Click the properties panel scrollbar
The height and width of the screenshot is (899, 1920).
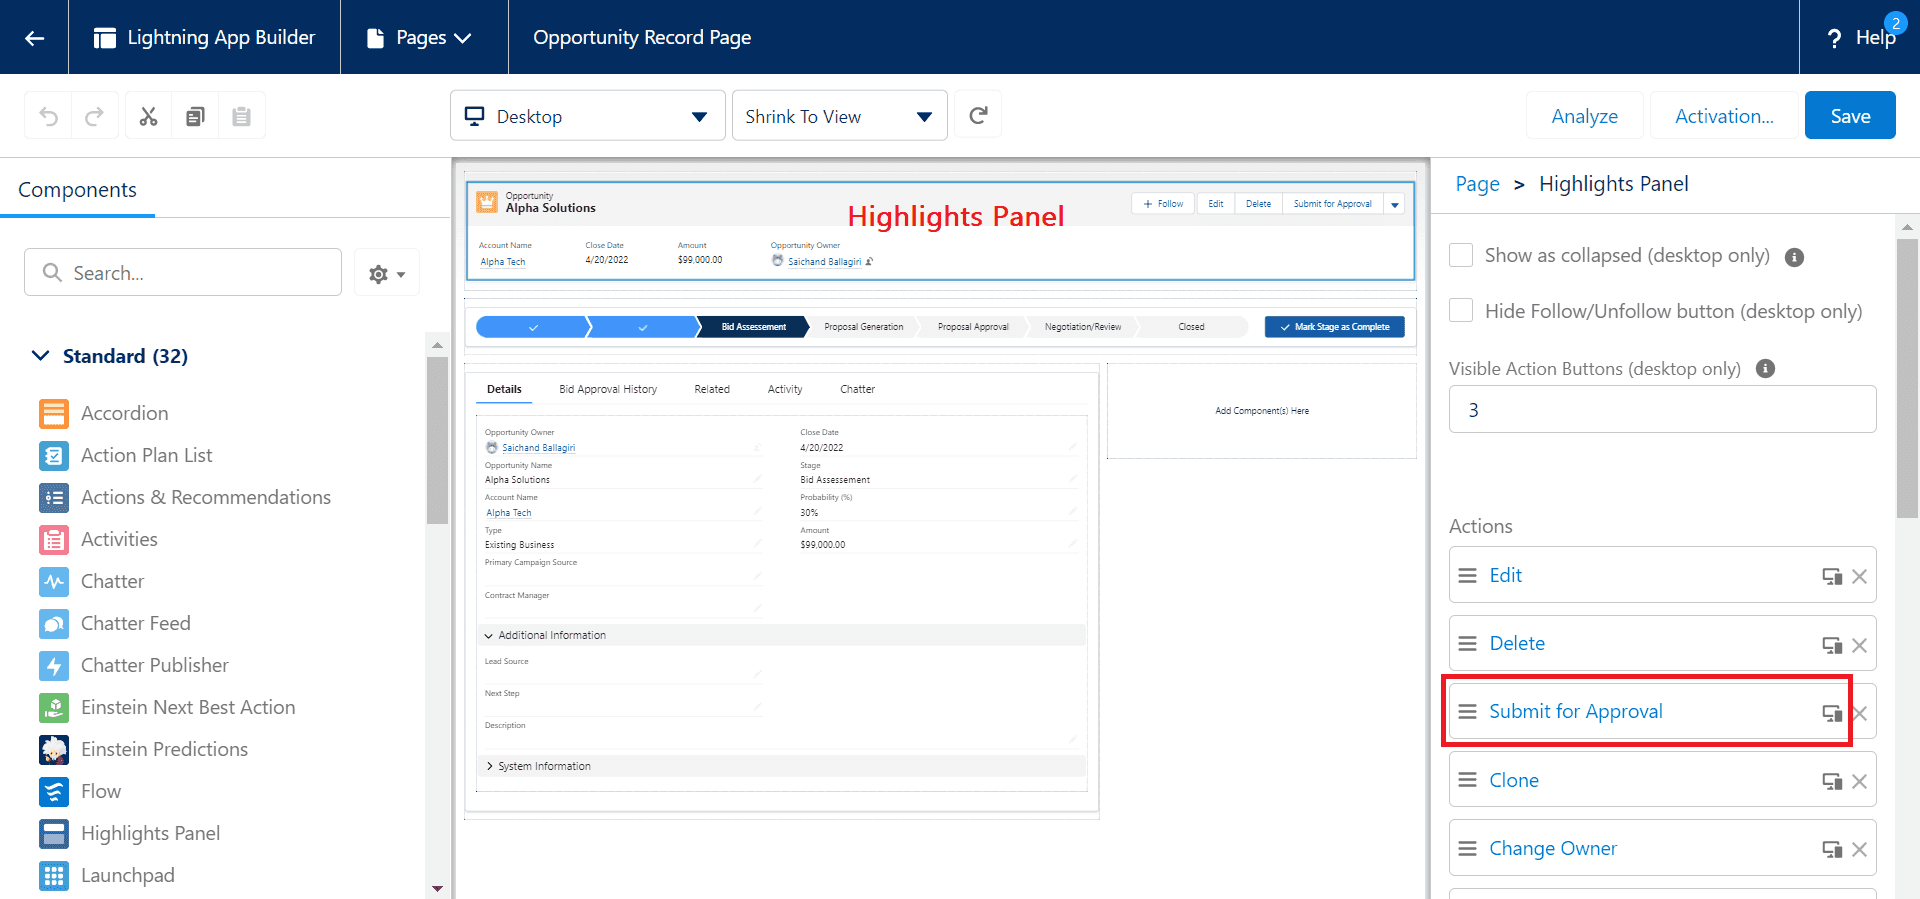pos(1906,378)
